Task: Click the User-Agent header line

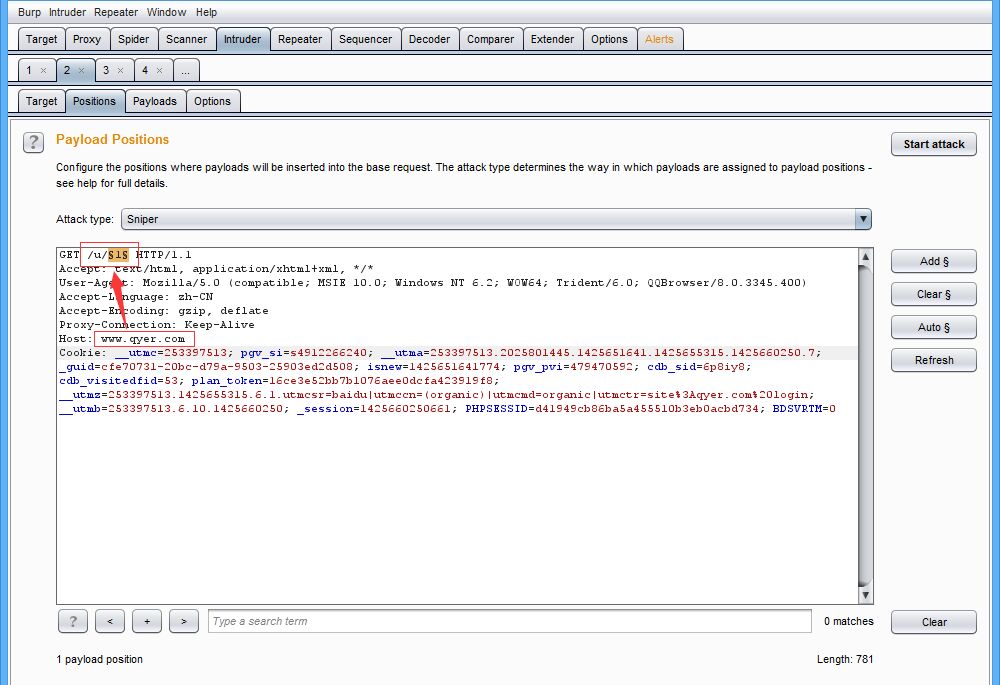Action: pos(432,283)
